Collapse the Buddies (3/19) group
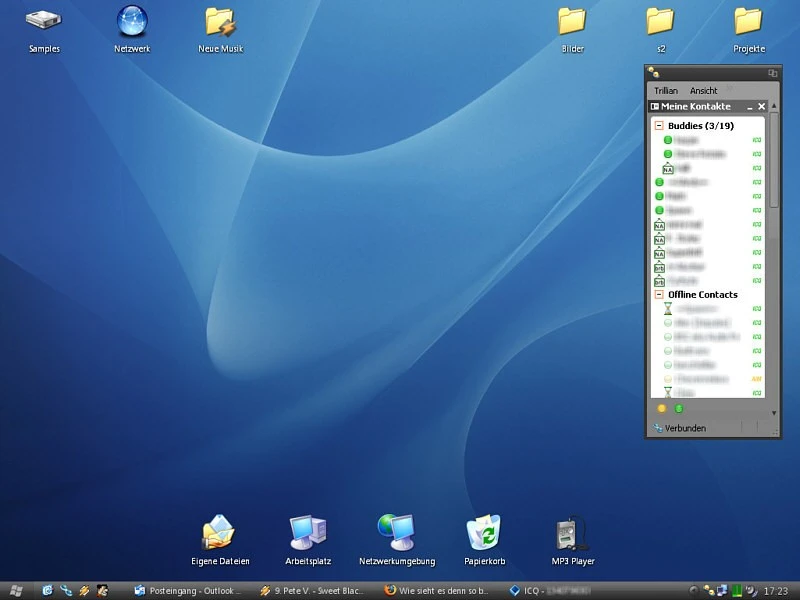 (660, 126)
